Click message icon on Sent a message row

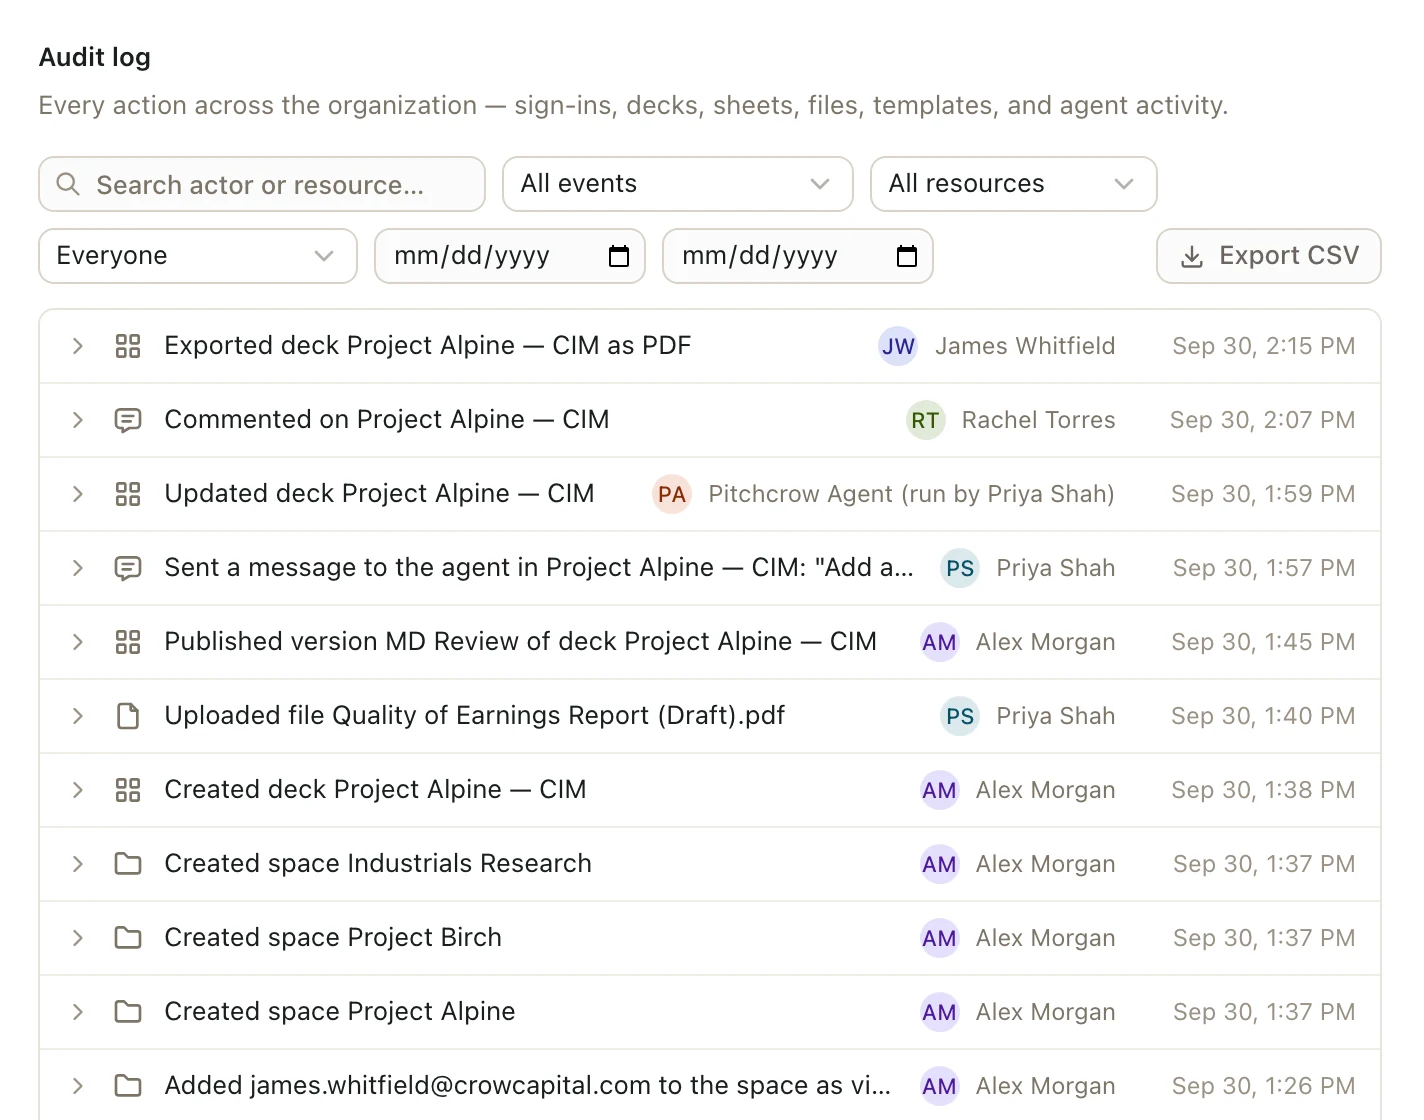[x=128, y=568]
